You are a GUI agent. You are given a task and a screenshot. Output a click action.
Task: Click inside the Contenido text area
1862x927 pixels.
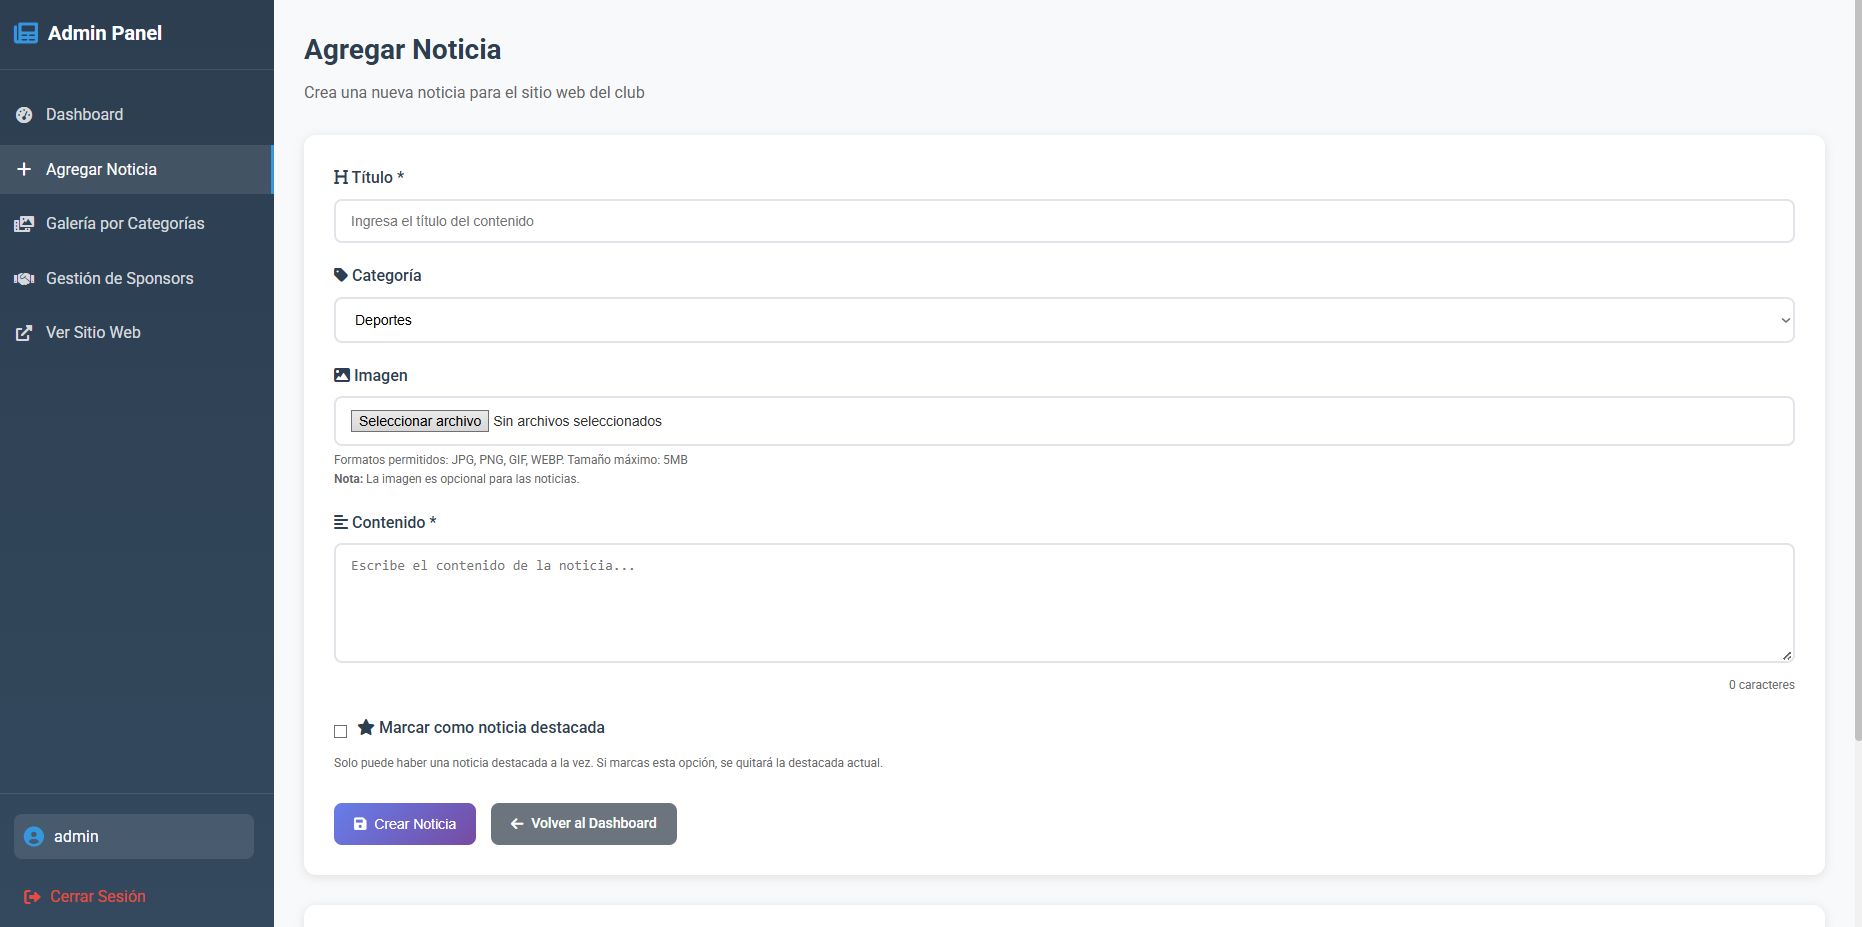1063,603
